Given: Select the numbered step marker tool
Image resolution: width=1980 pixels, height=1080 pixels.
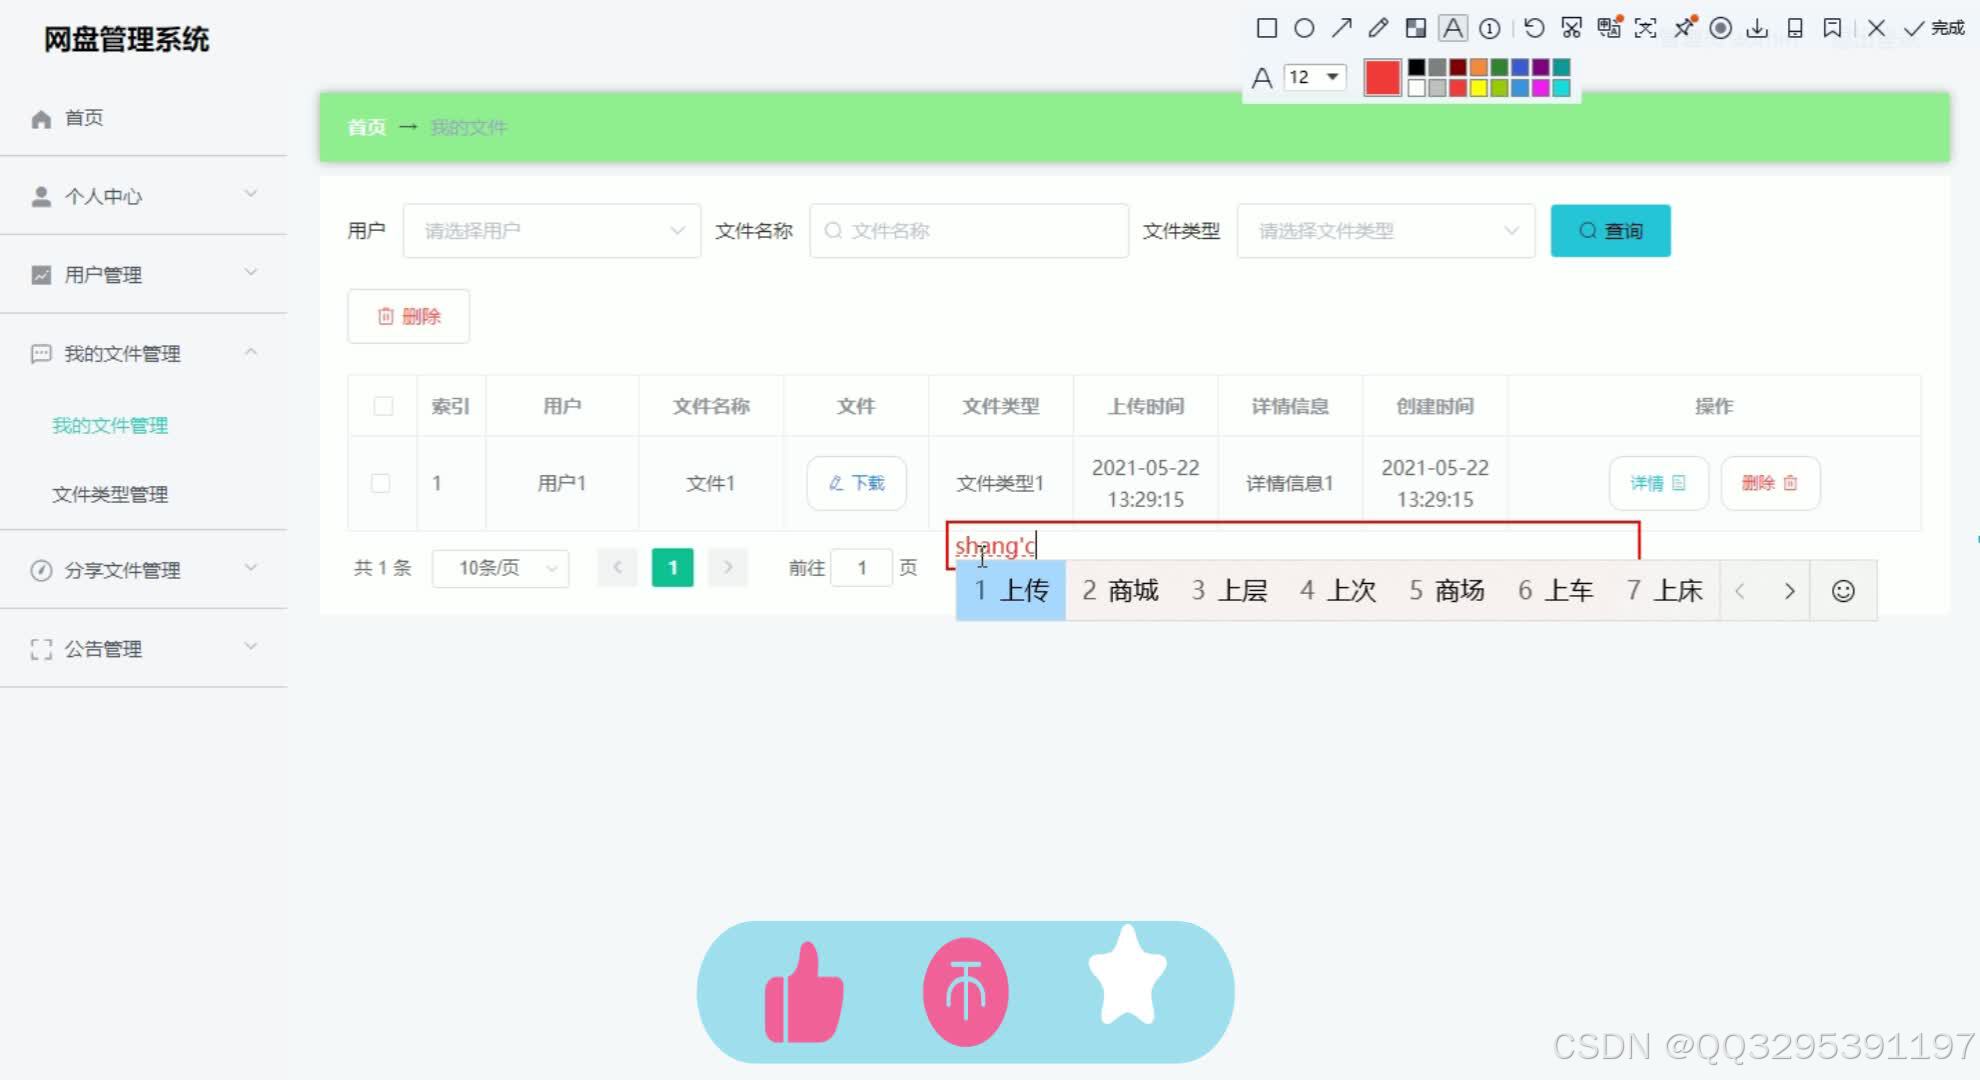Looking at the screenshot, I should coord(1489,28).
